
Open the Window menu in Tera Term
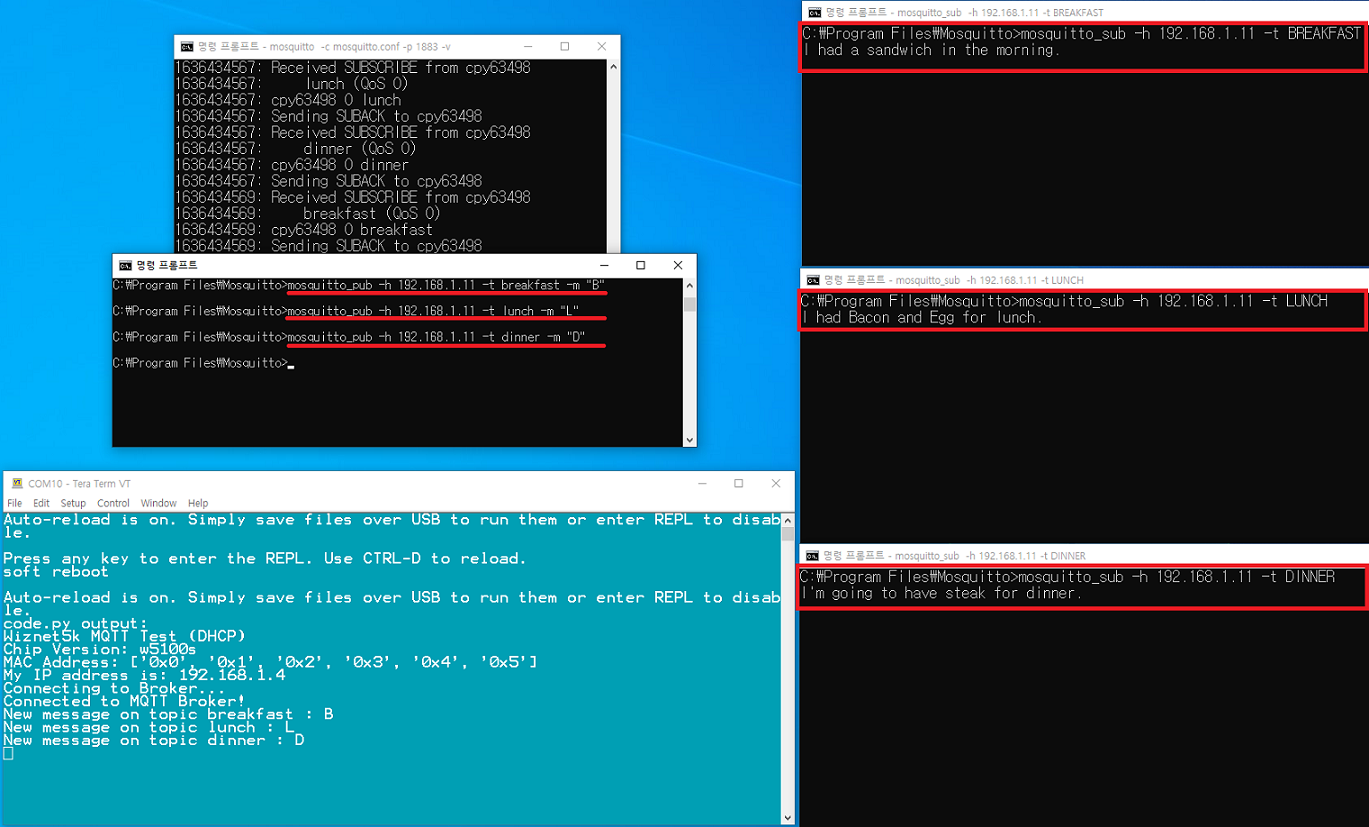tap(158, 503)
